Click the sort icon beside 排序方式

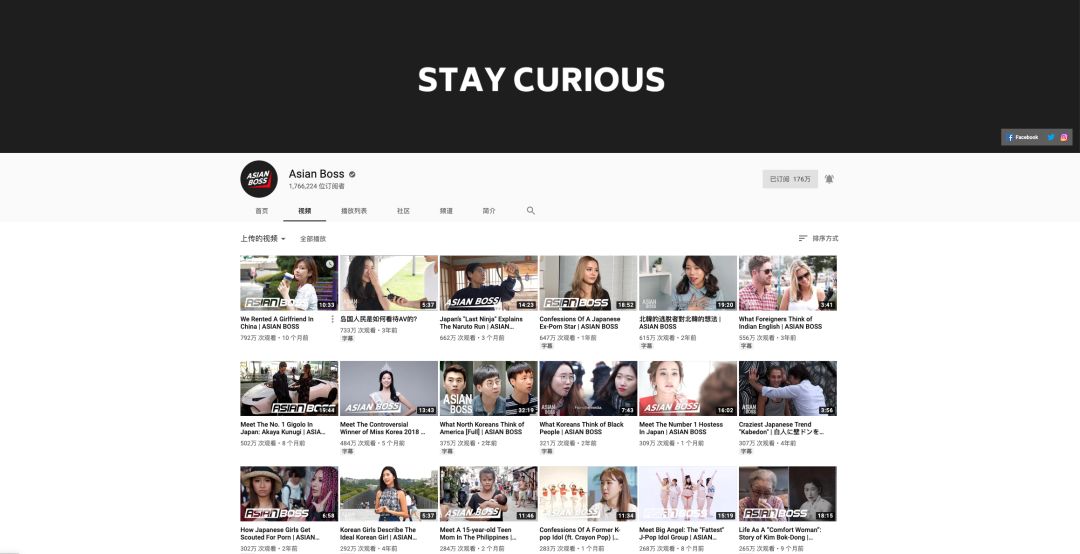point(802,238)
